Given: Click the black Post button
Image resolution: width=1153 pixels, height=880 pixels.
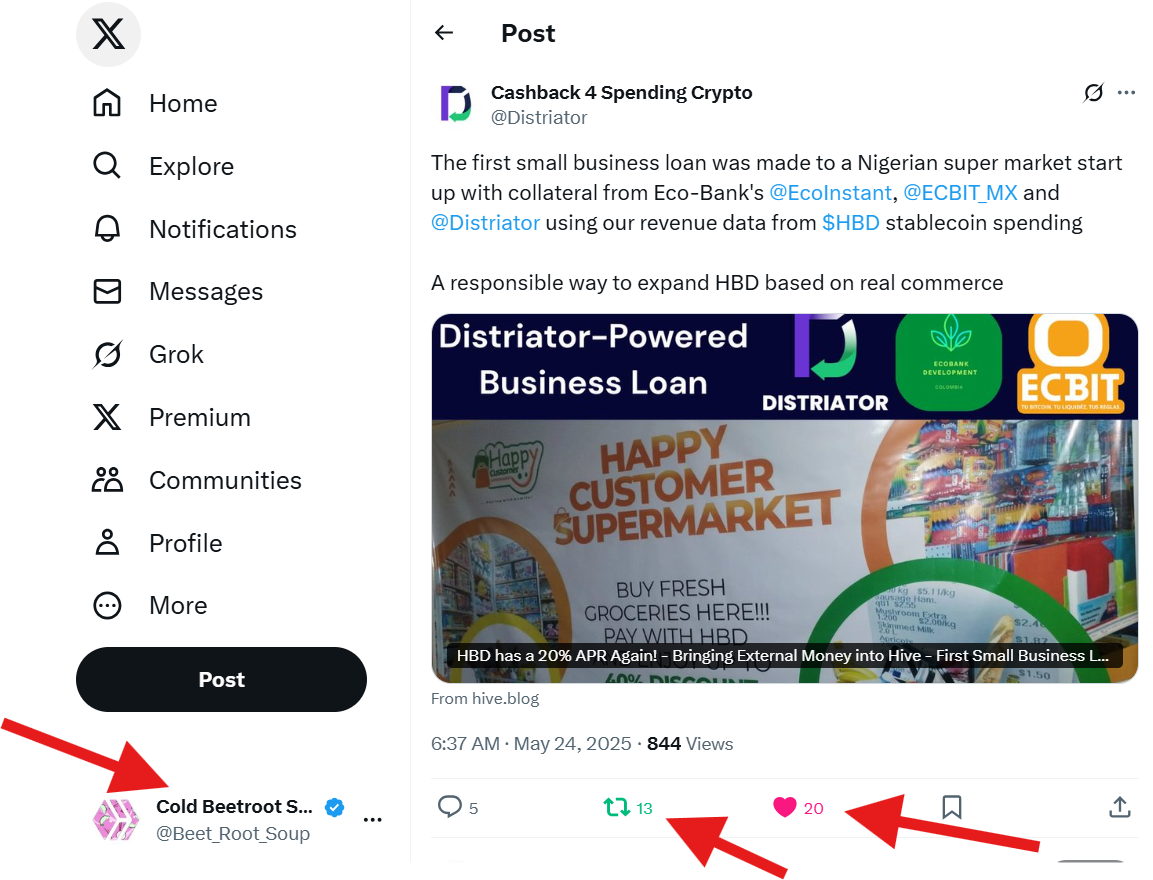Looking at the screenshot, I should [221, 679].
